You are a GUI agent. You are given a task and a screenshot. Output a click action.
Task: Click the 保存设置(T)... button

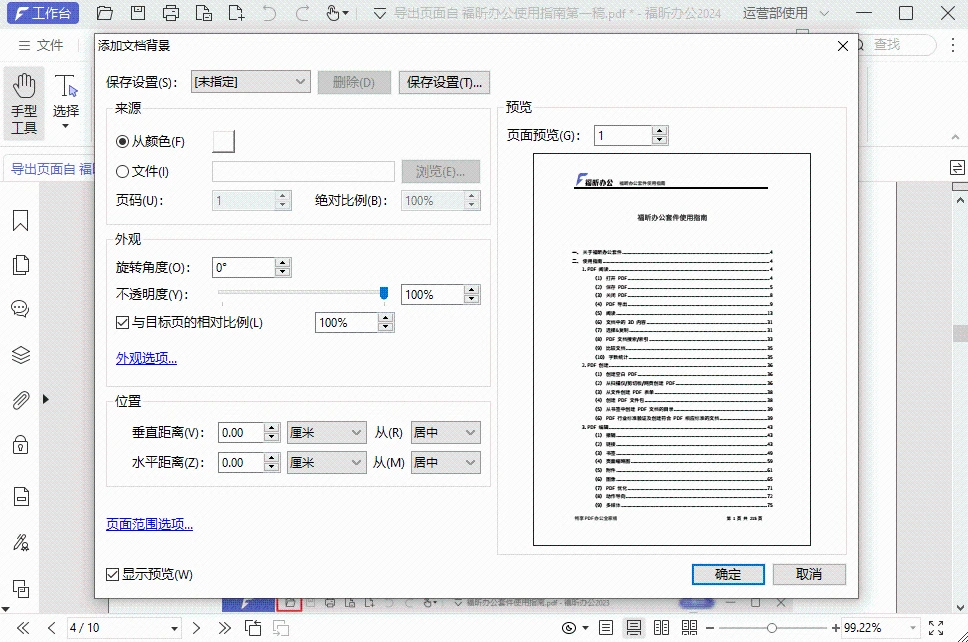[444, 82]
